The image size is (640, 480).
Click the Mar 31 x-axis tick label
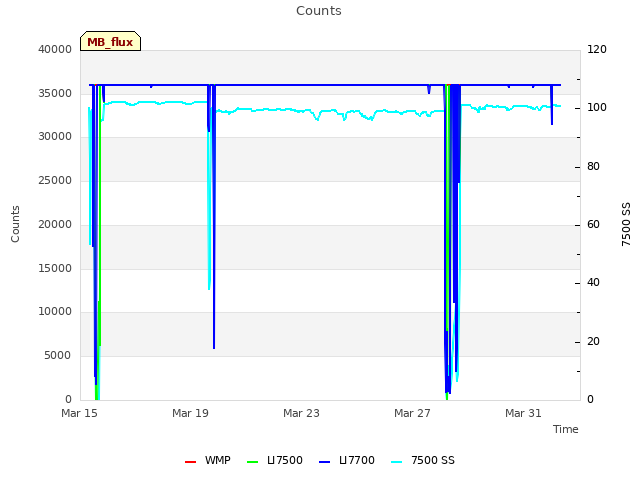(x=523, y=413)
